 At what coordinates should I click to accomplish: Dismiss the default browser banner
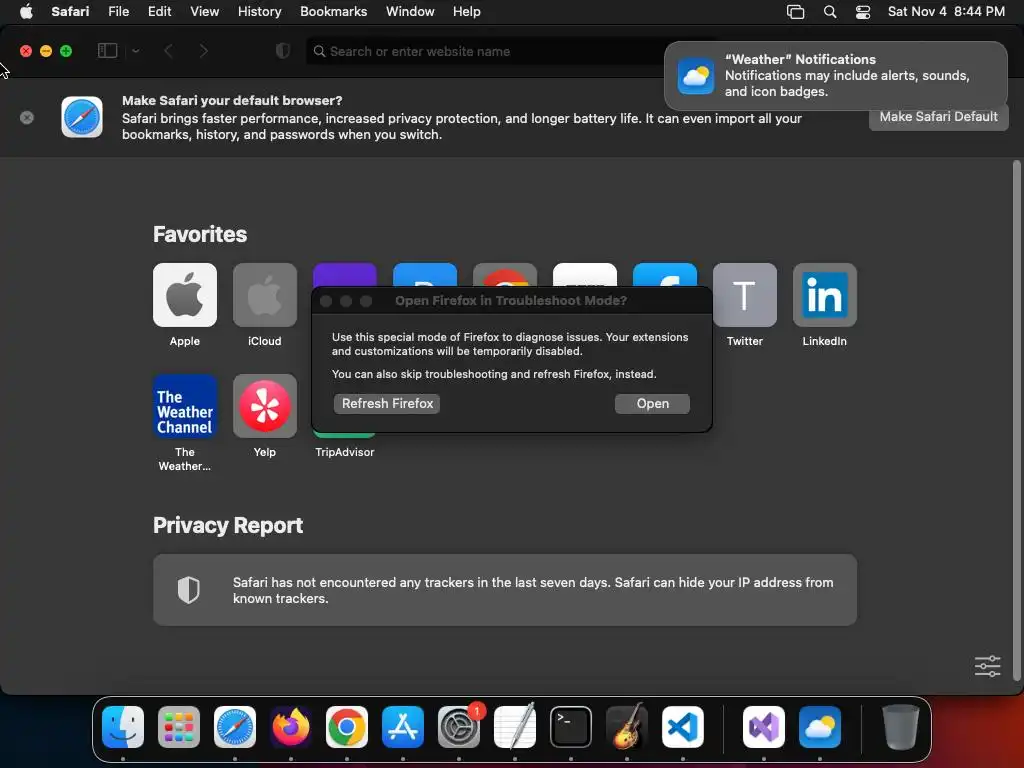point(27,118)
